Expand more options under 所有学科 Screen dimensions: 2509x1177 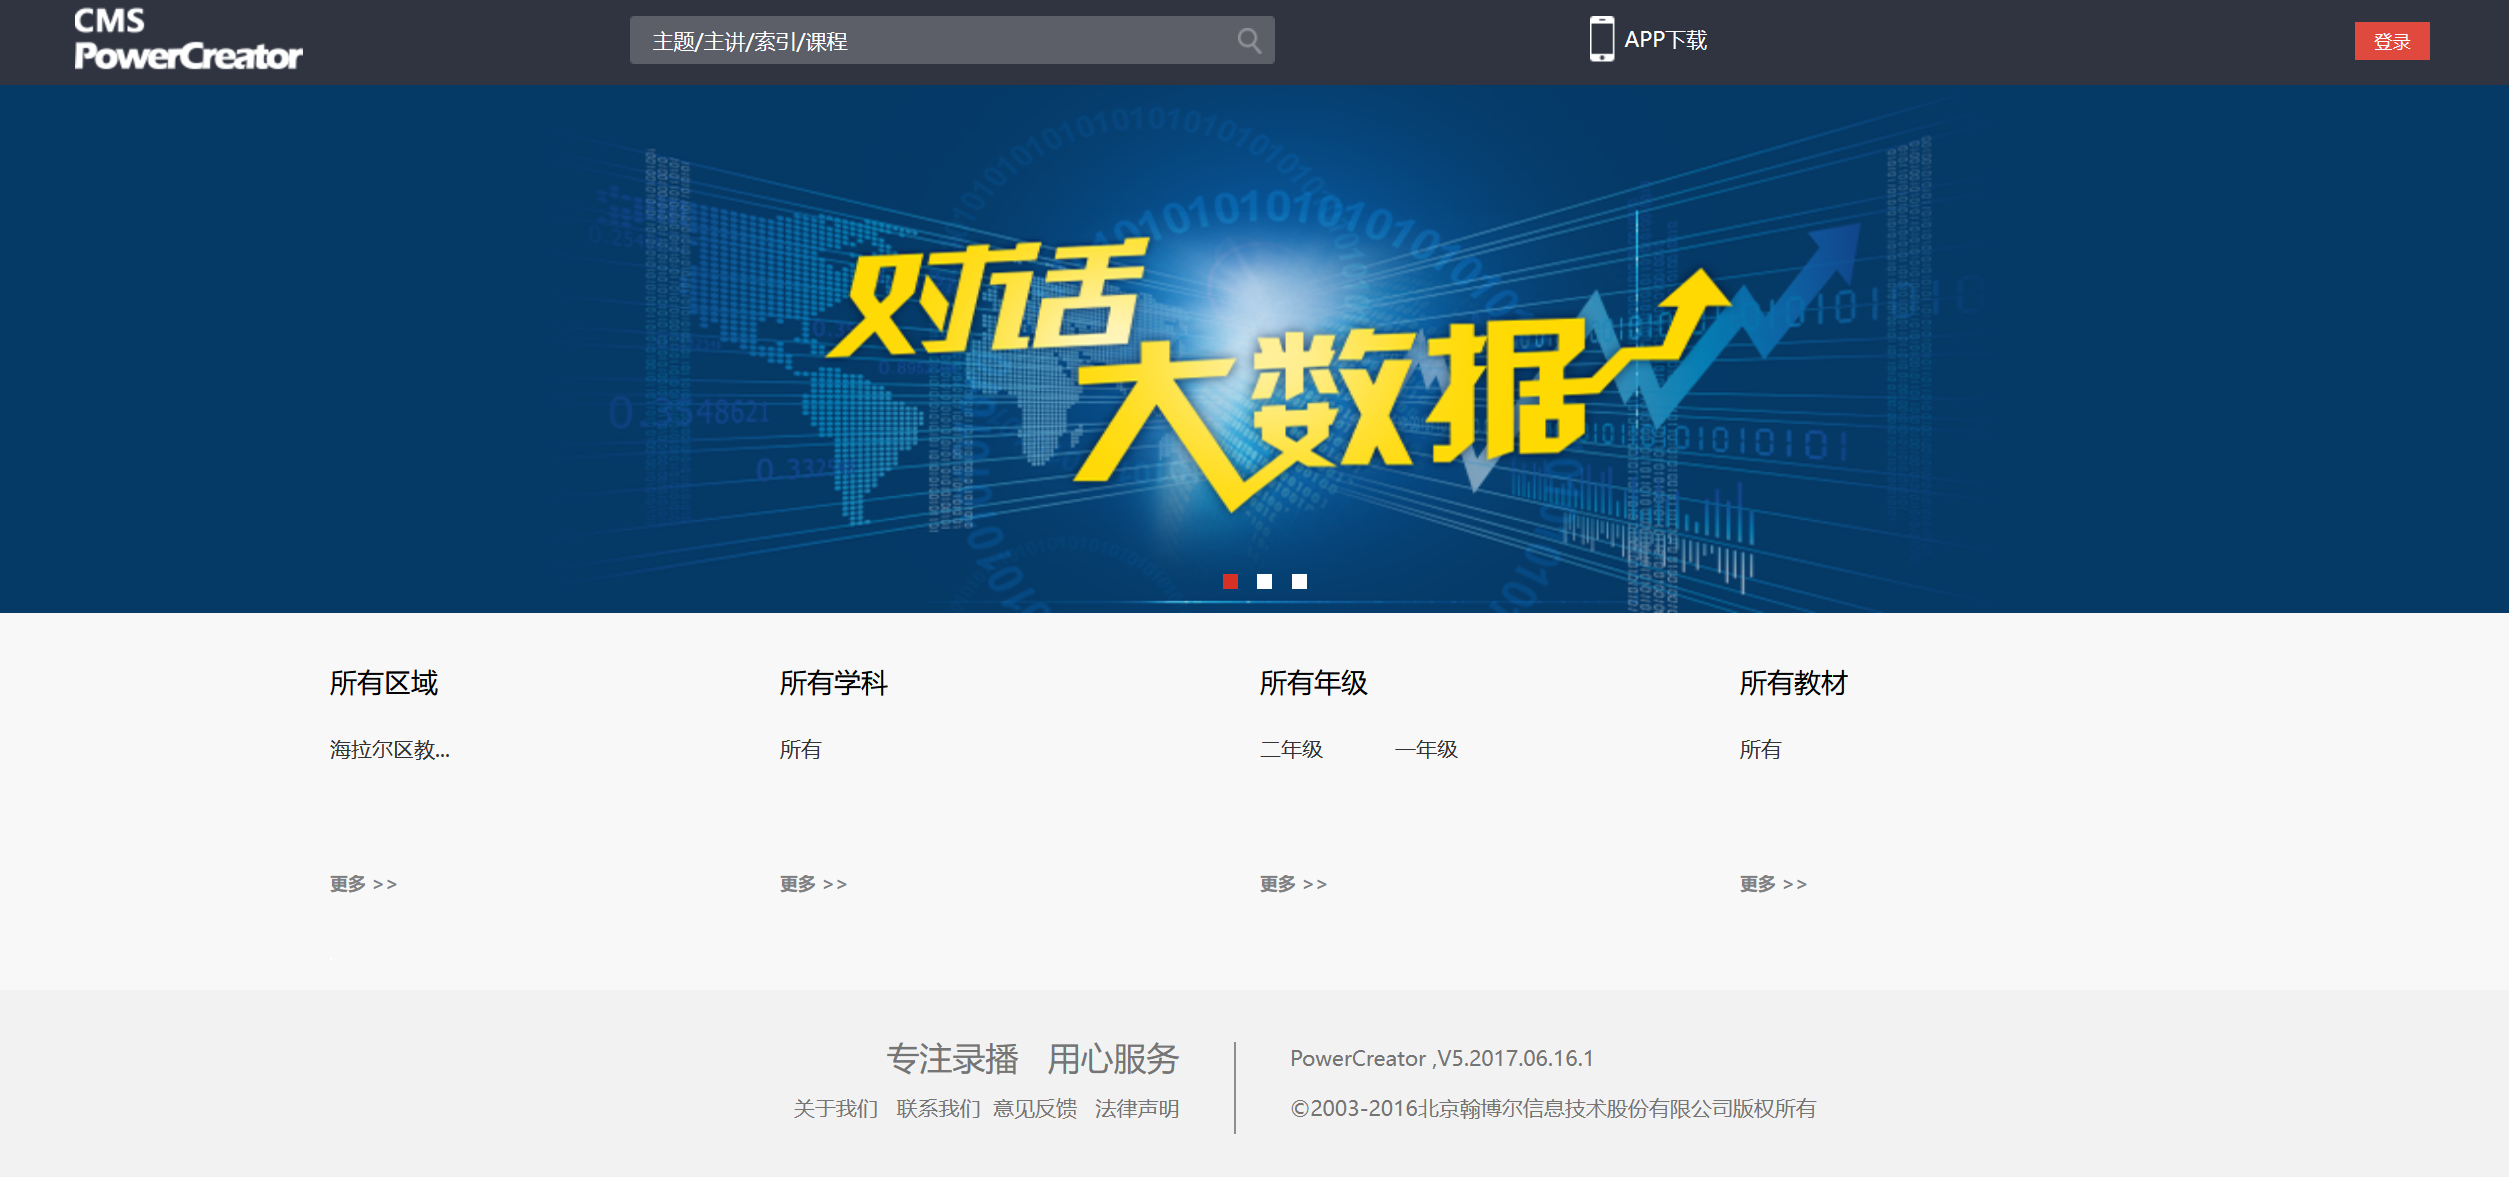(x=813, y=884)
